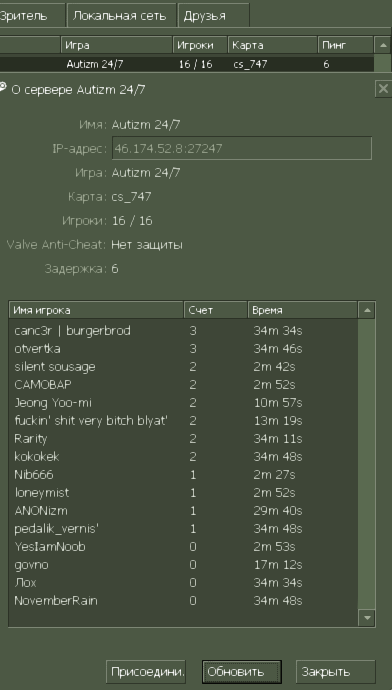
Task: Click the Закрыть button
Action: point(336,672)
